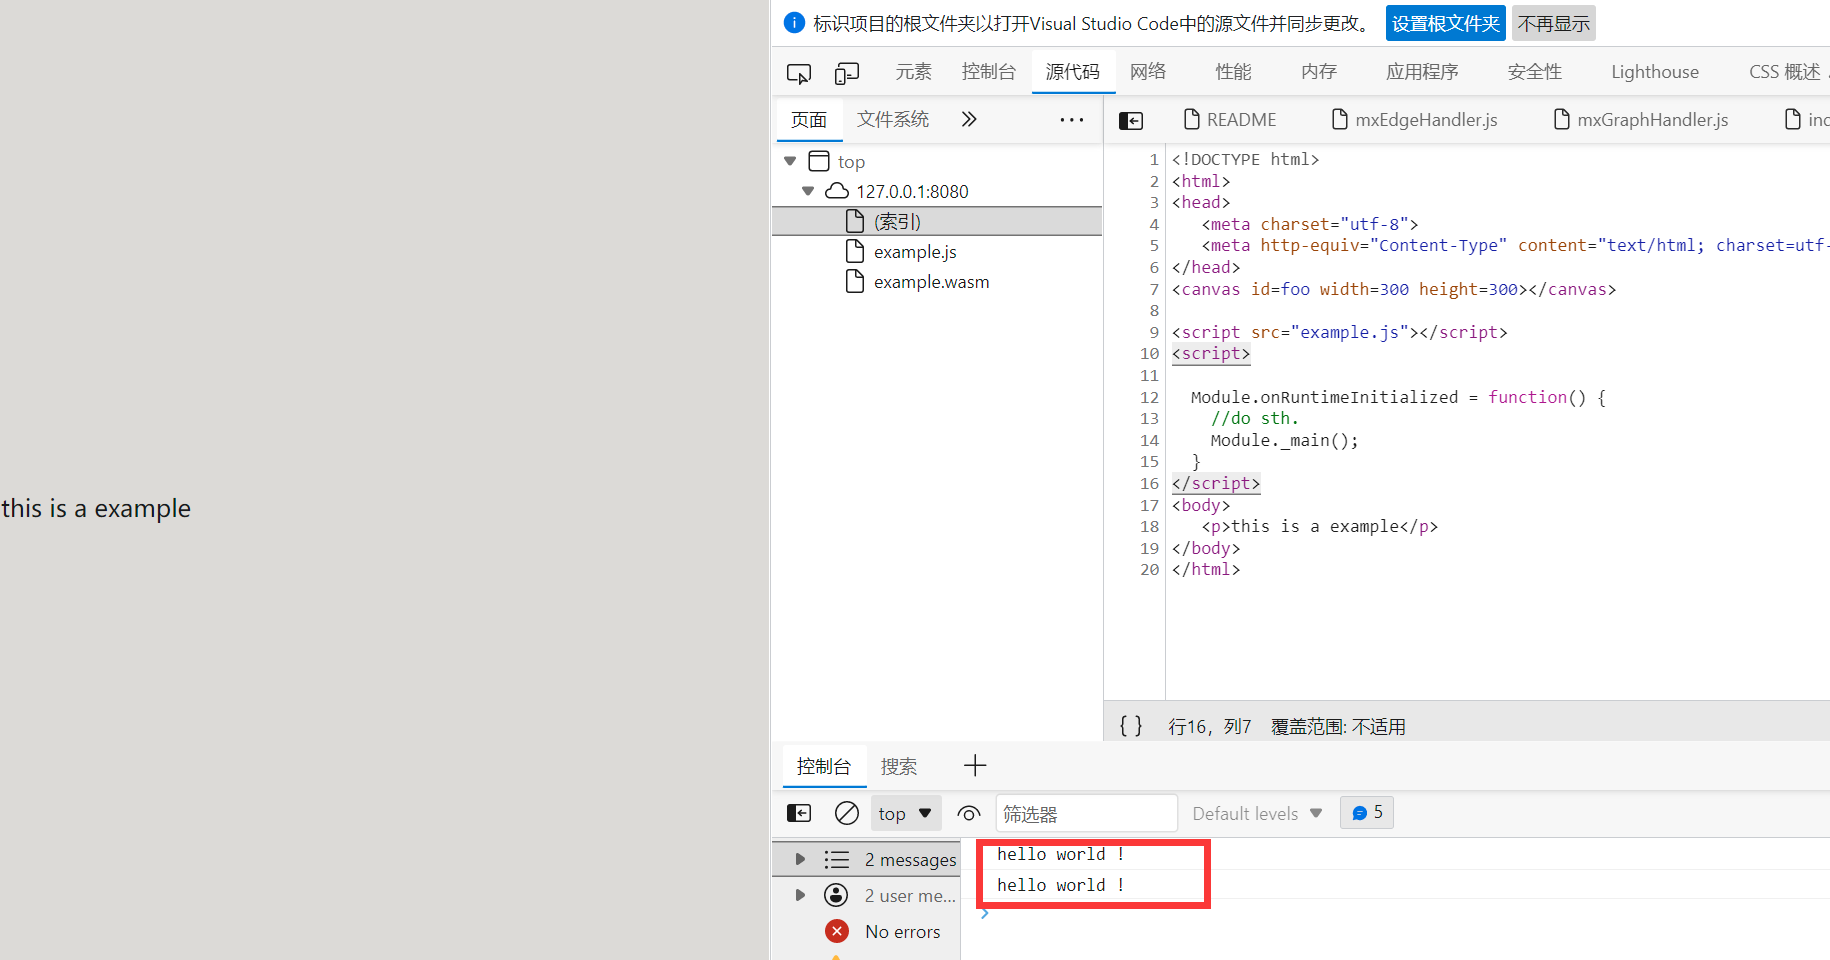The image size is (1830, 960).
Task: Open the Default levels dropdown
Action: [x=1257, y=813]
